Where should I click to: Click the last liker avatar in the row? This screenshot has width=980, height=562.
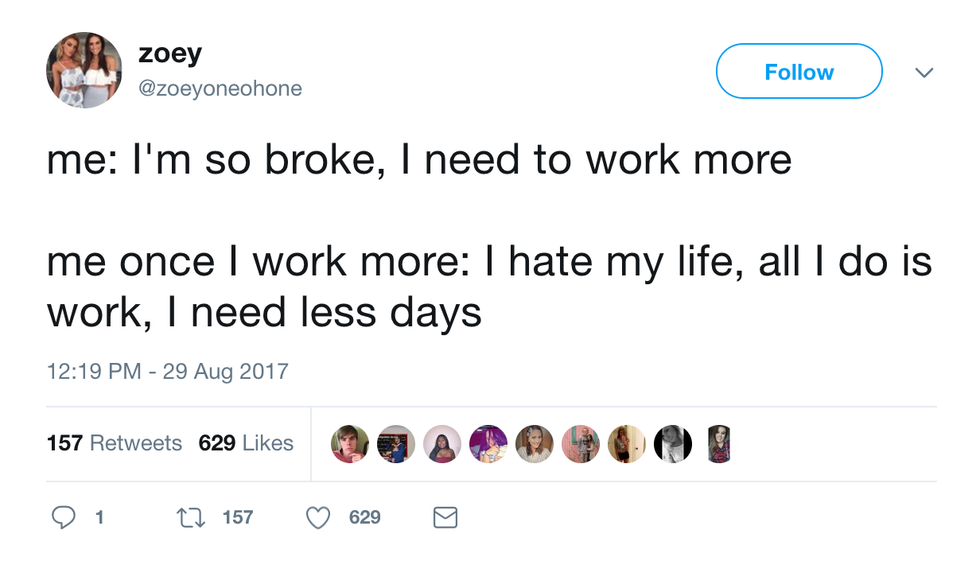point(719,443)
